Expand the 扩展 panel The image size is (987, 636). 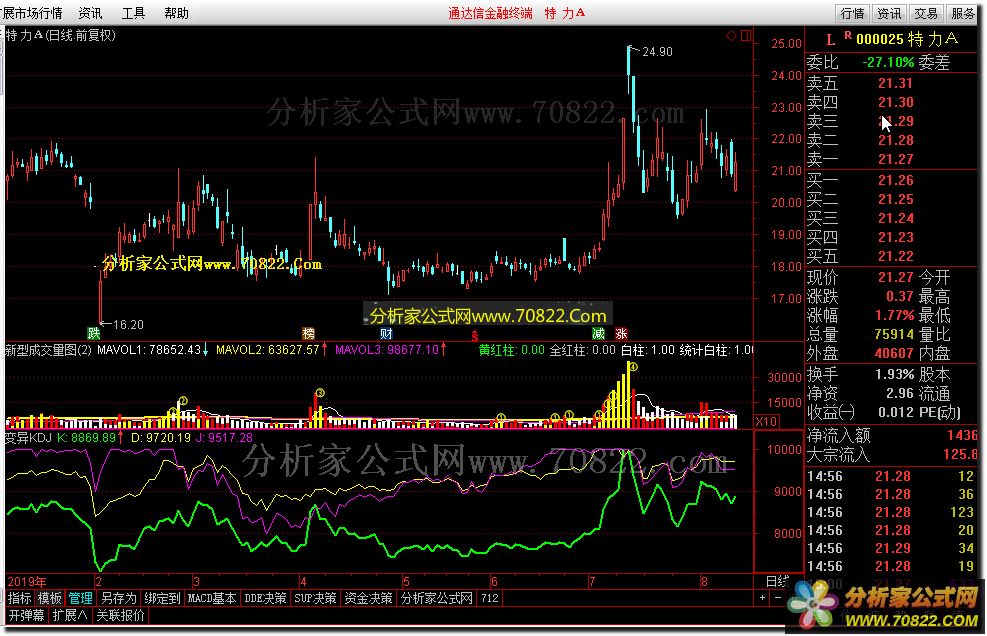[69, 615]
